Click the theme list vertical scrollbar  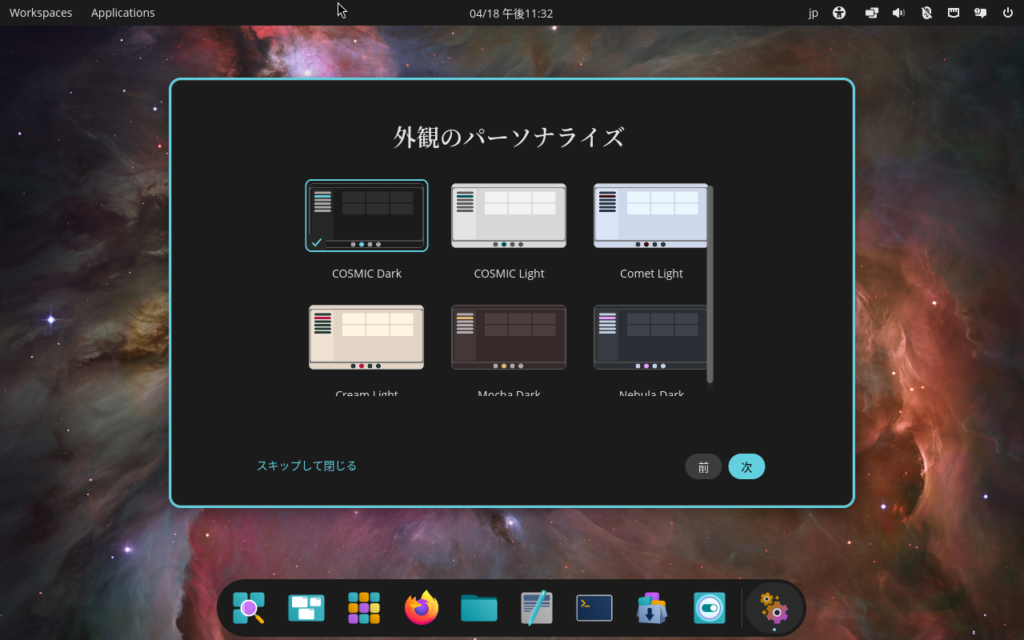pyautogui.click(x=710, y=284)
